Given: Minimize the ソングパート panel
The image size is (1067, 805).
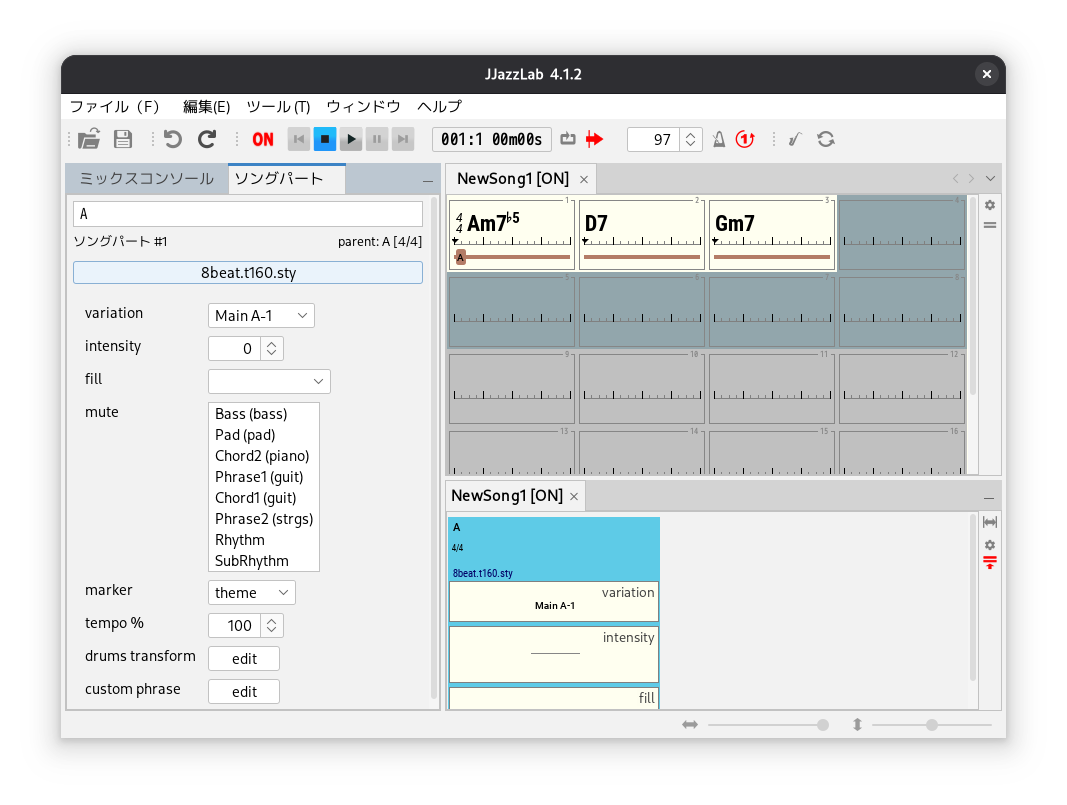Looking at the screenshot, I should 427,181.
